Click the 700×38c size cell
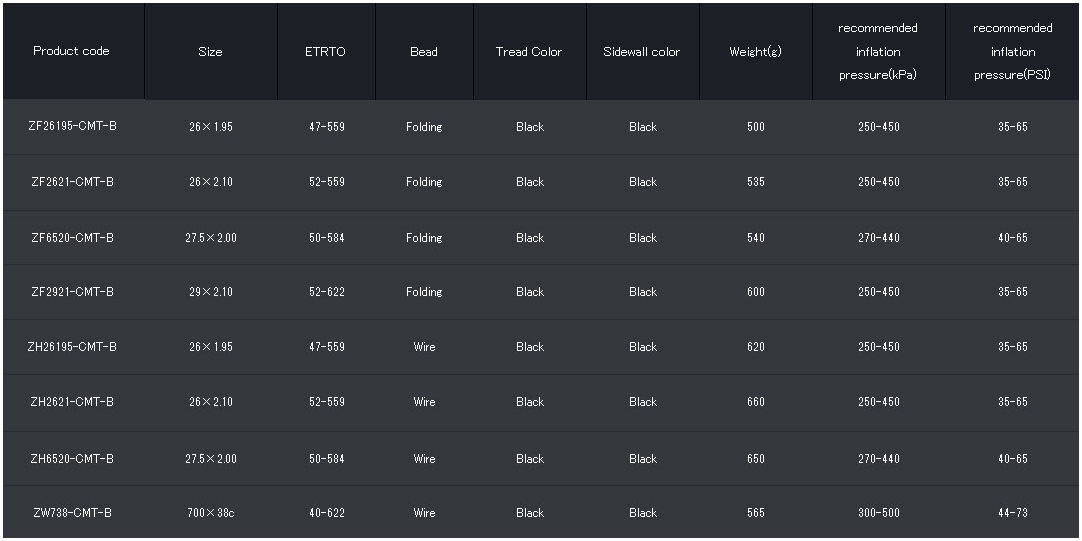 tap(210, 513)
